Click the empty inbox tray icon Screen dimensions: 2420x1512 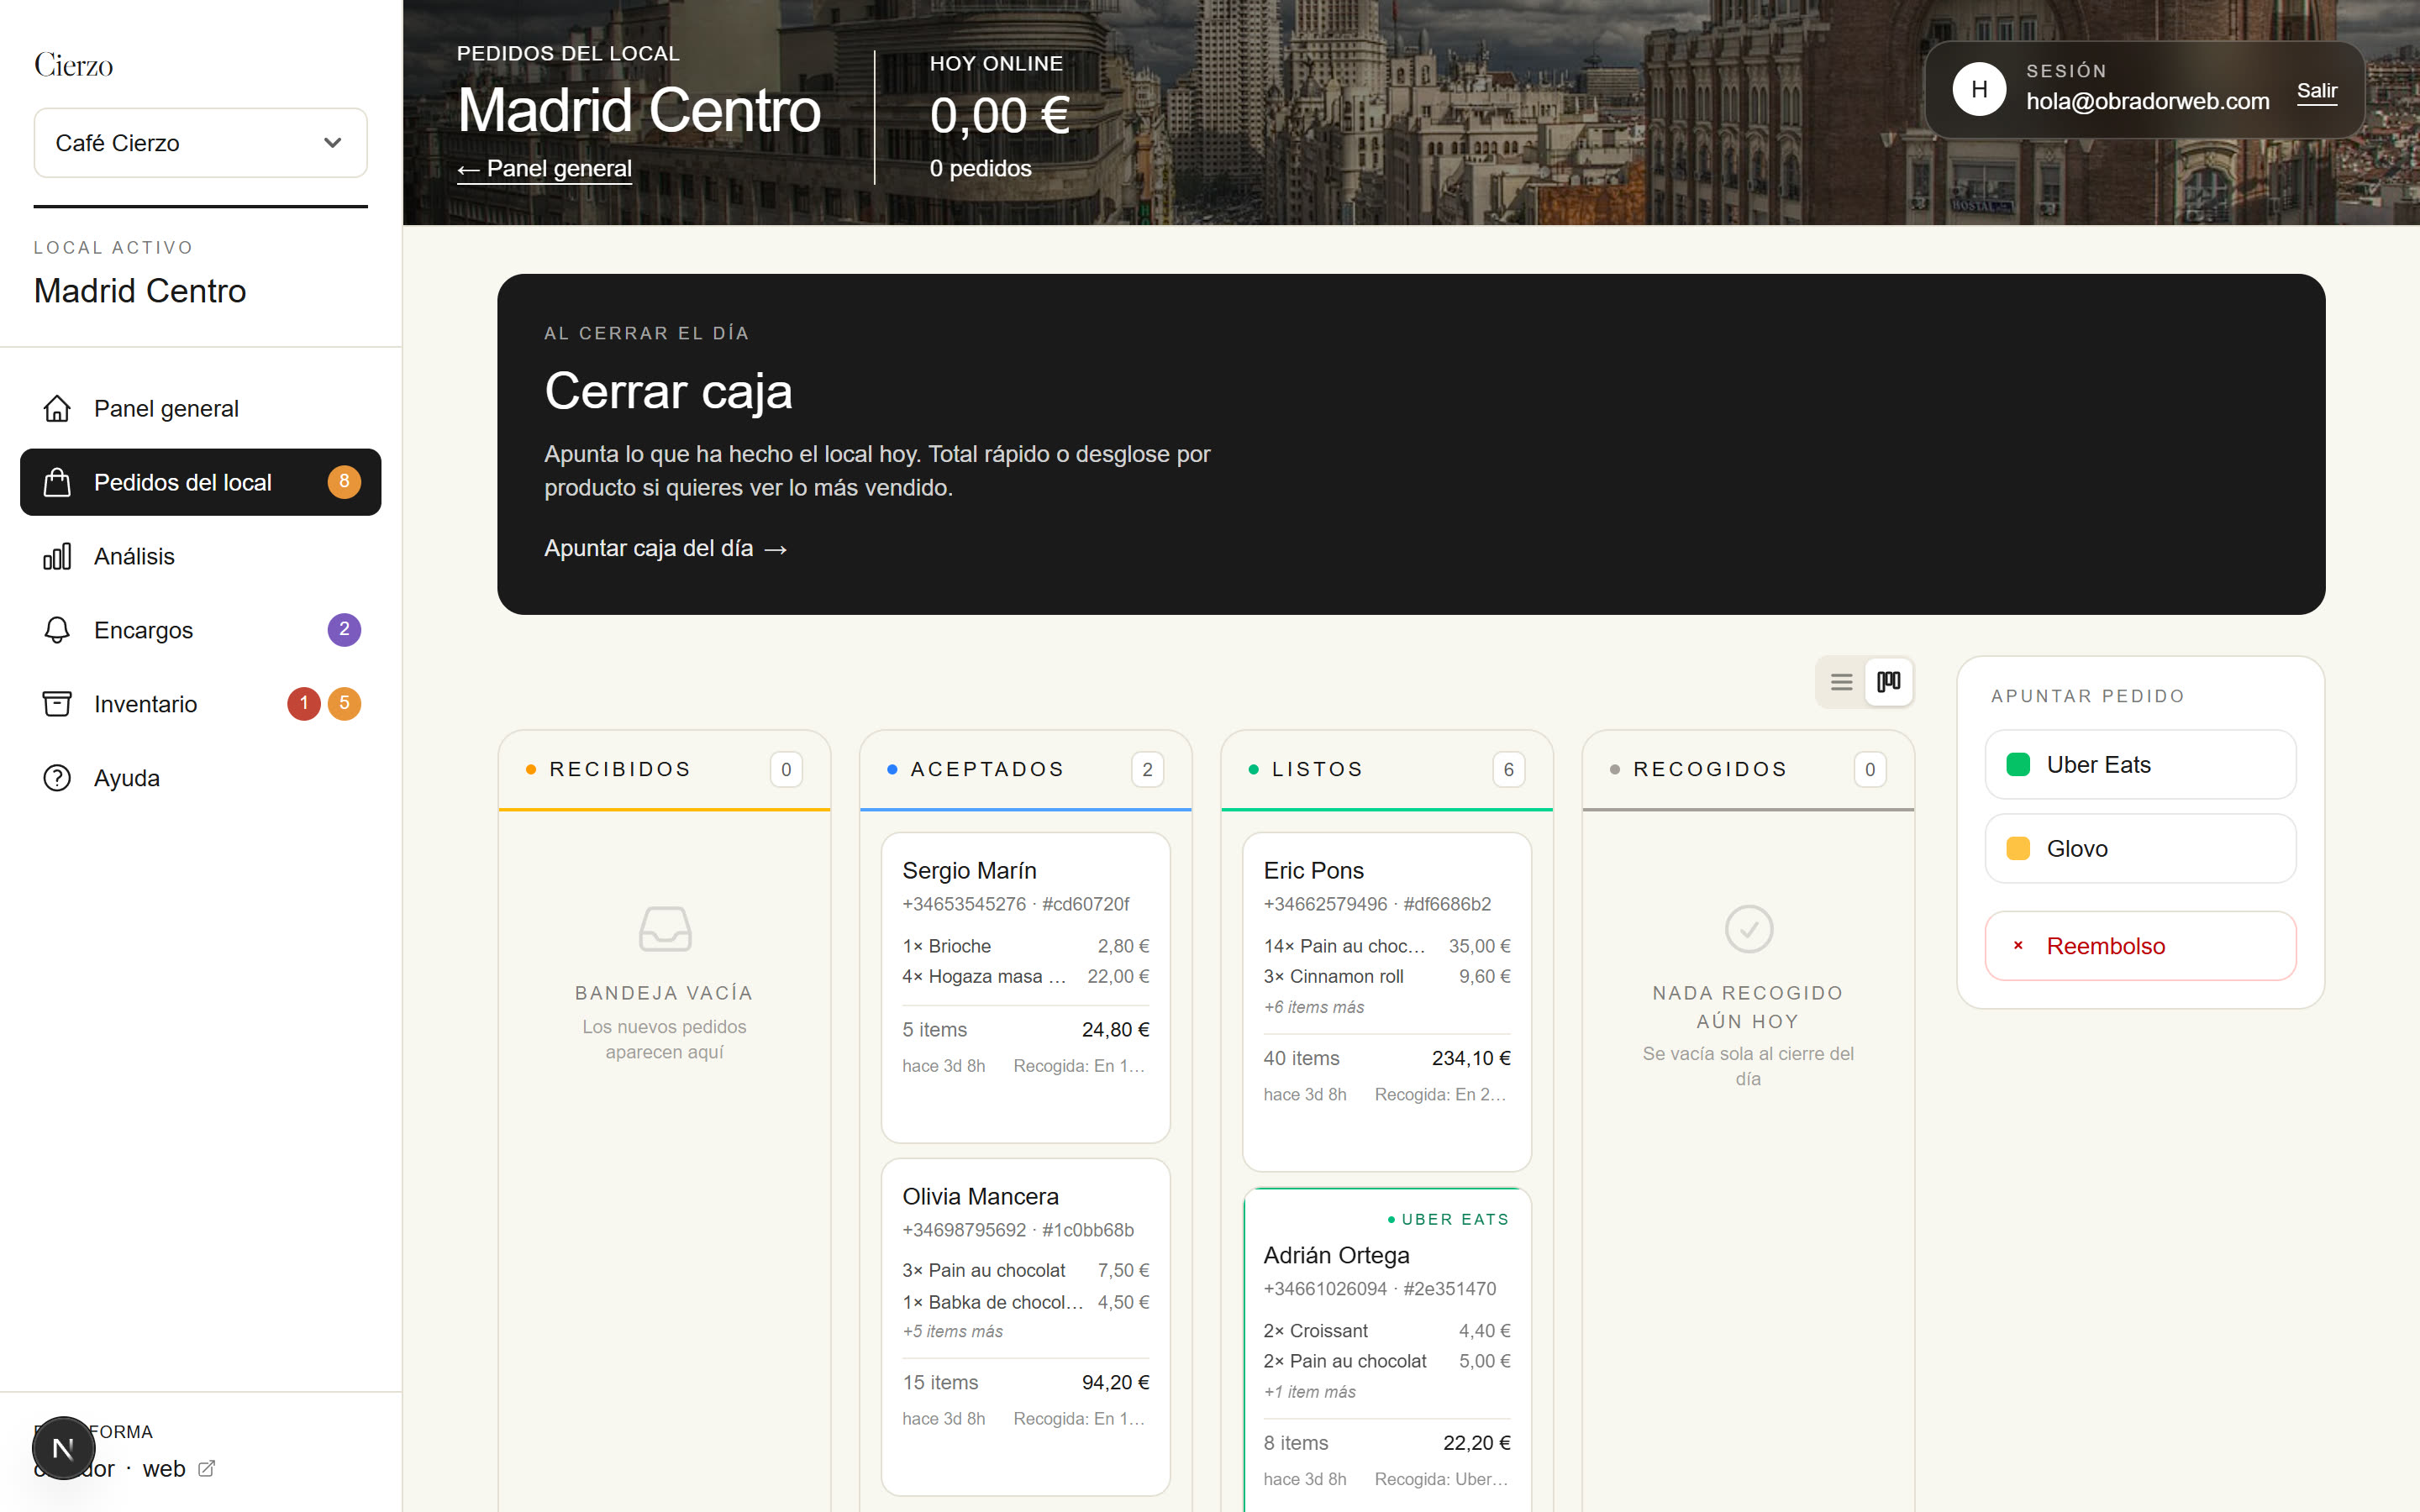pos(665,929)
